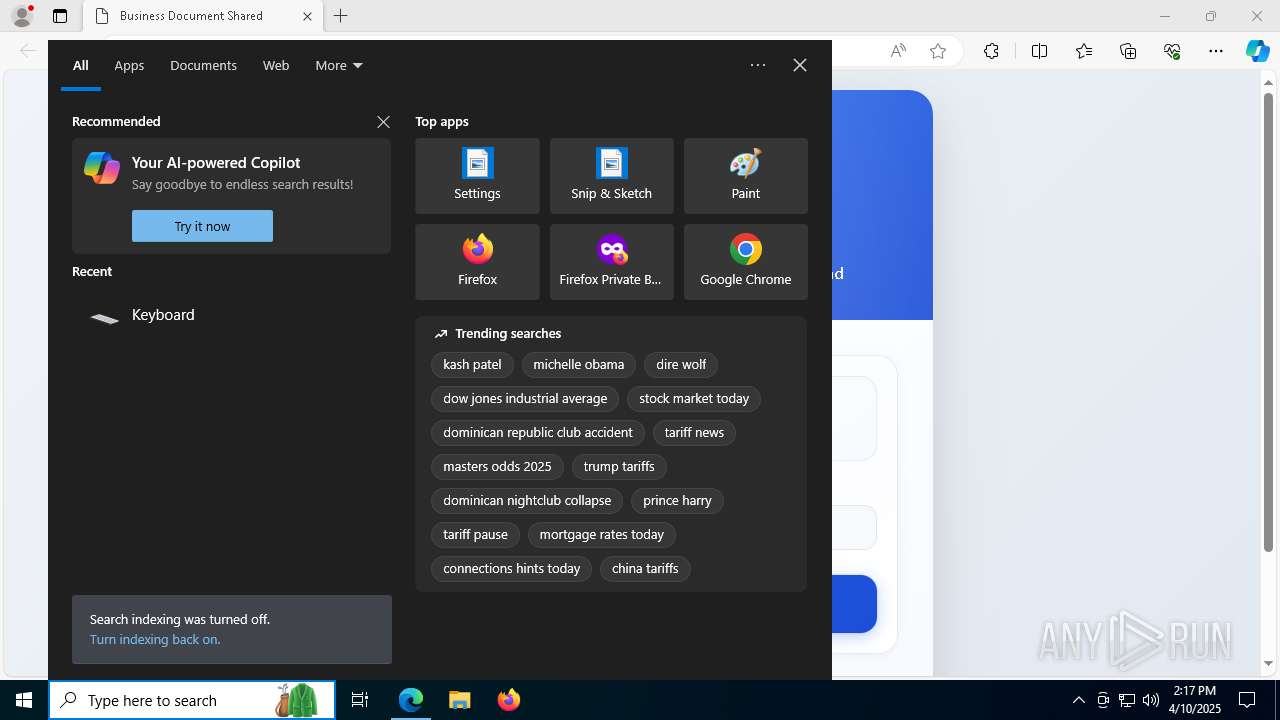Search trending topic kash patel
The height and width of the screenshot is (720, 1280).
(x=472, y=365)
